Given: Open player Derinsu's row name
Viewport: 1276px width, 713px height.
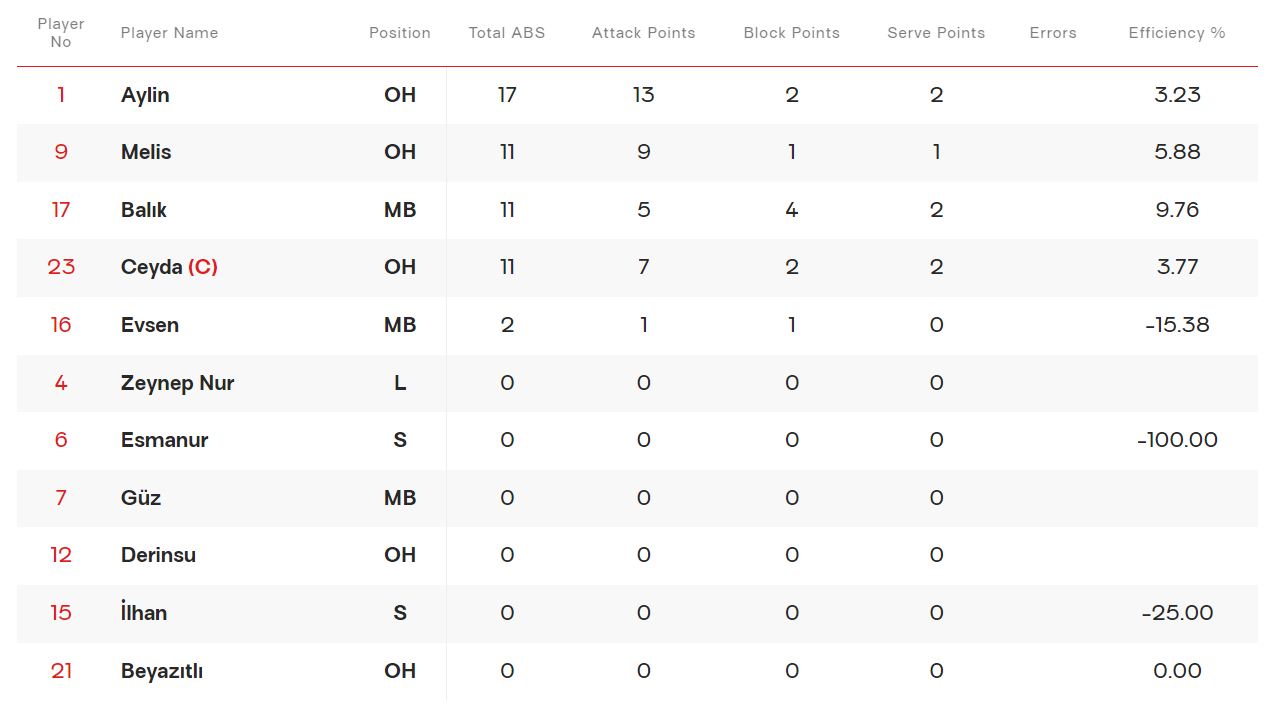Looking at the screenshot, I should 158,555.
